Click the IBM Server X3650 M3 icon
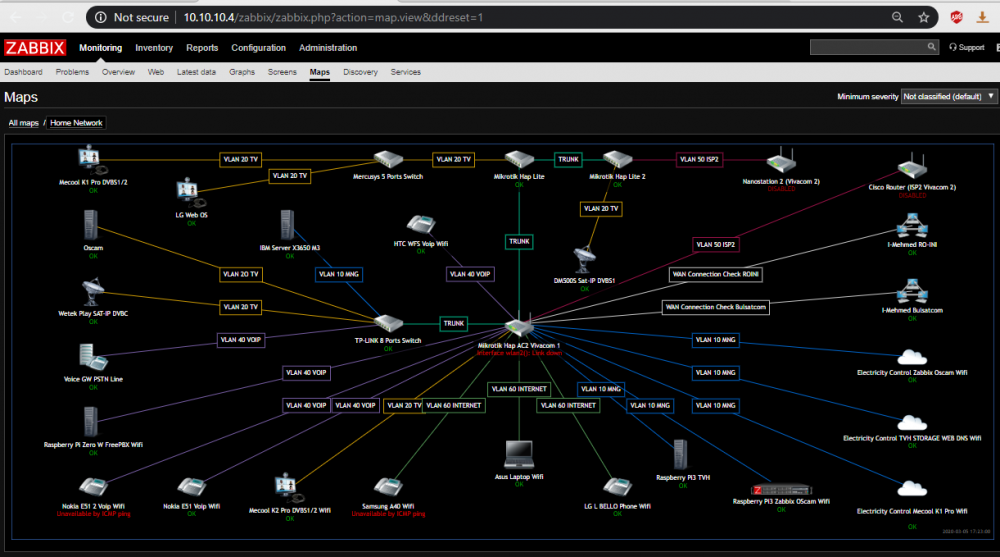This screenshot has height=557, width=1000. pos(288,226)
